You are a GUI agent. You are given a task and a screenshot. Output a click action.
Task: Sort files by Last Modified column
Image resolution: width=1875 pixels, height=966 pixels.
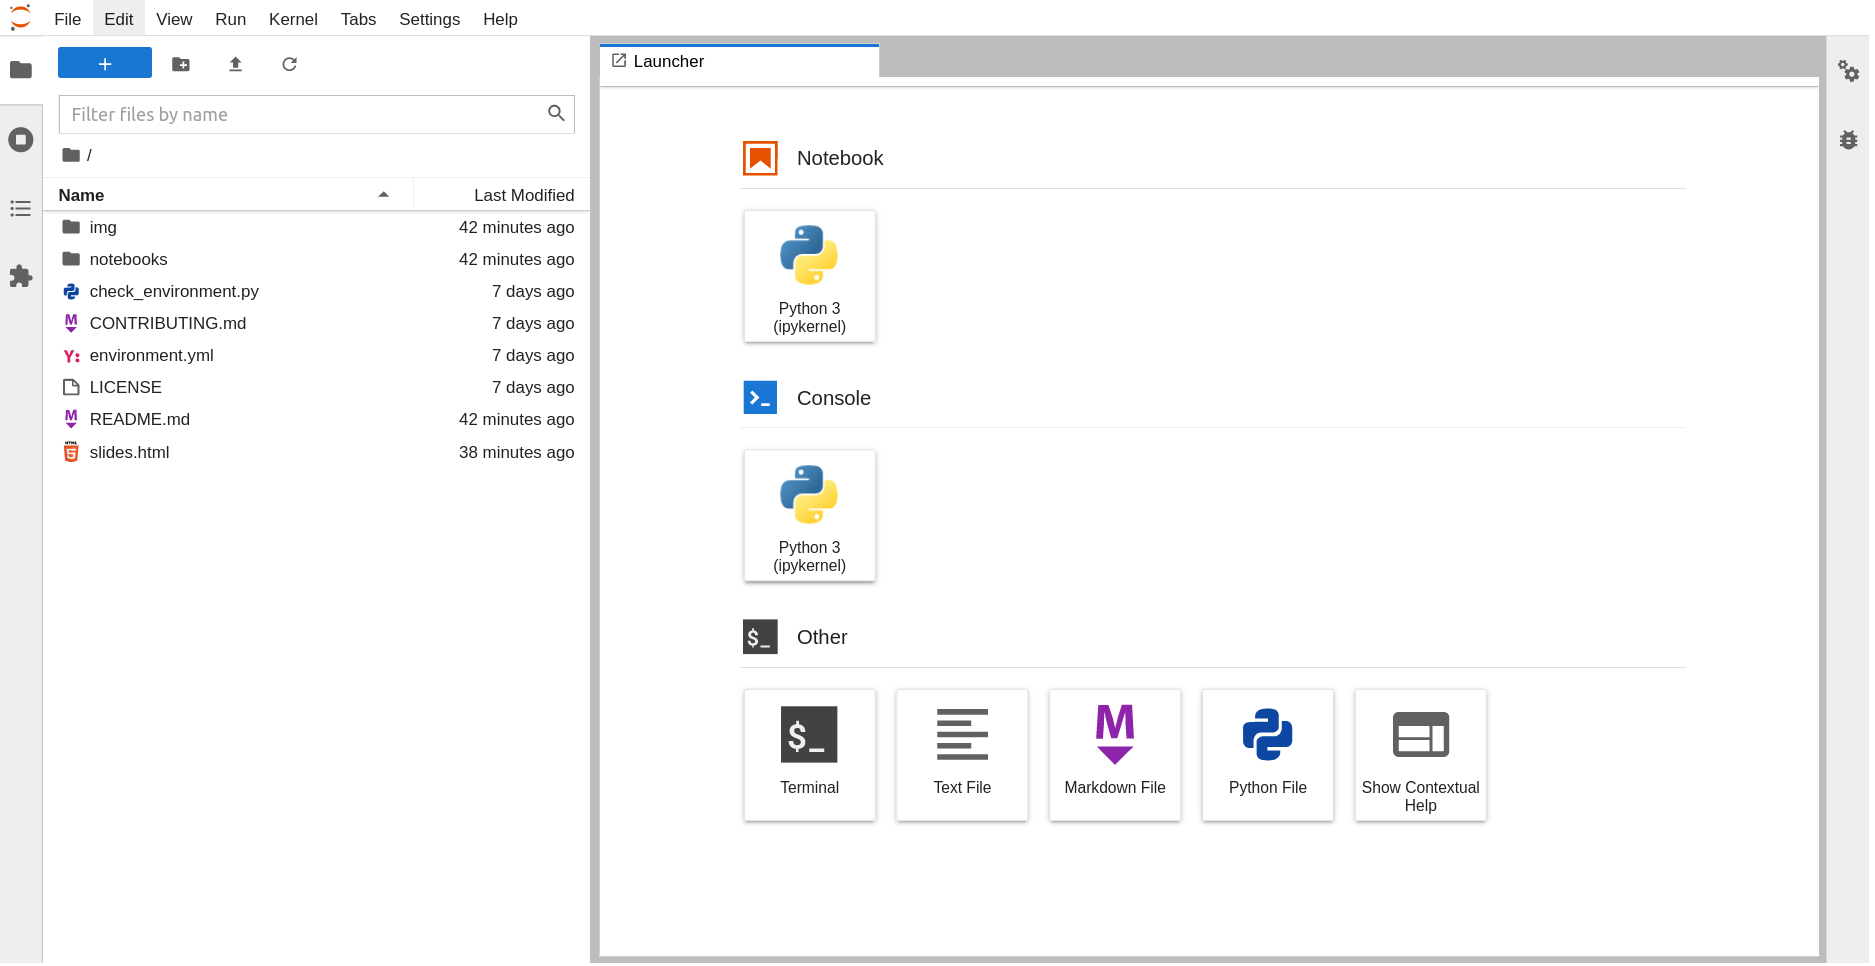tap(523, 195)
